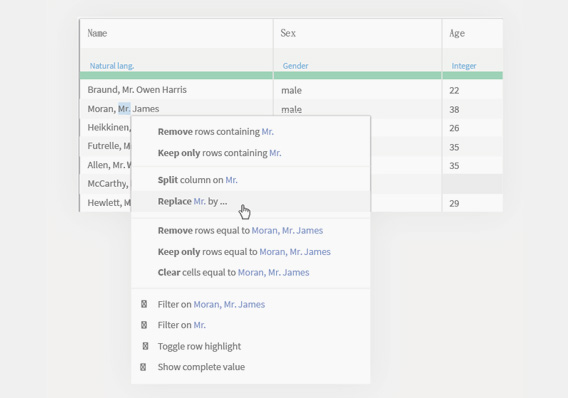Click icon beside Filter on Moran, Mr. James
The height and width of the screenshot is (398, 568).
point(144,304)
